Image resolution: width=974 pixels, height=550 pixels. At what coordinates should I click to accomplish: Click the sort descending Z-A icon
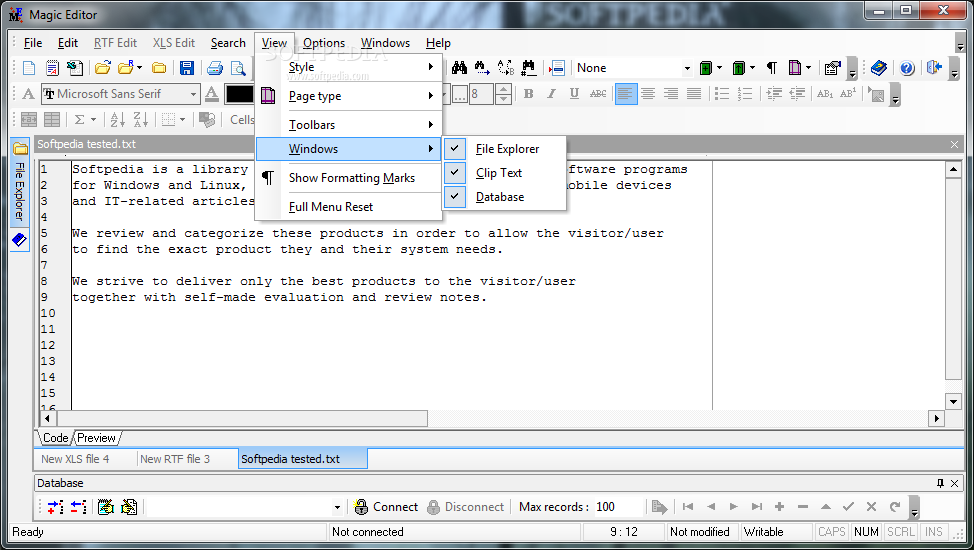pos(140,119)
